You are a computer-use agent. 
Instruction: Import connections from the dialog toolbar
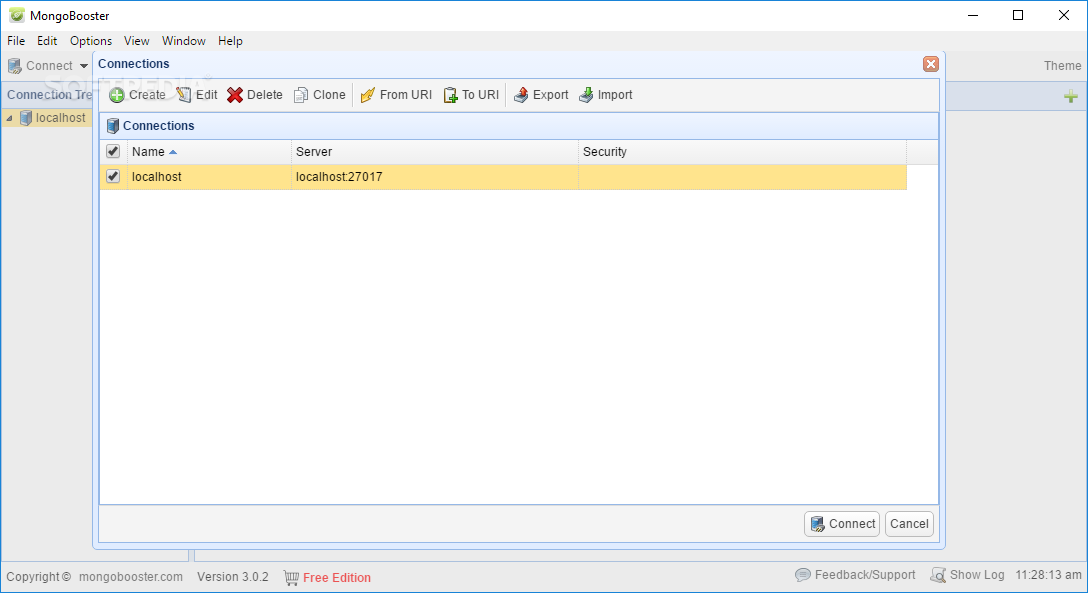606,95
